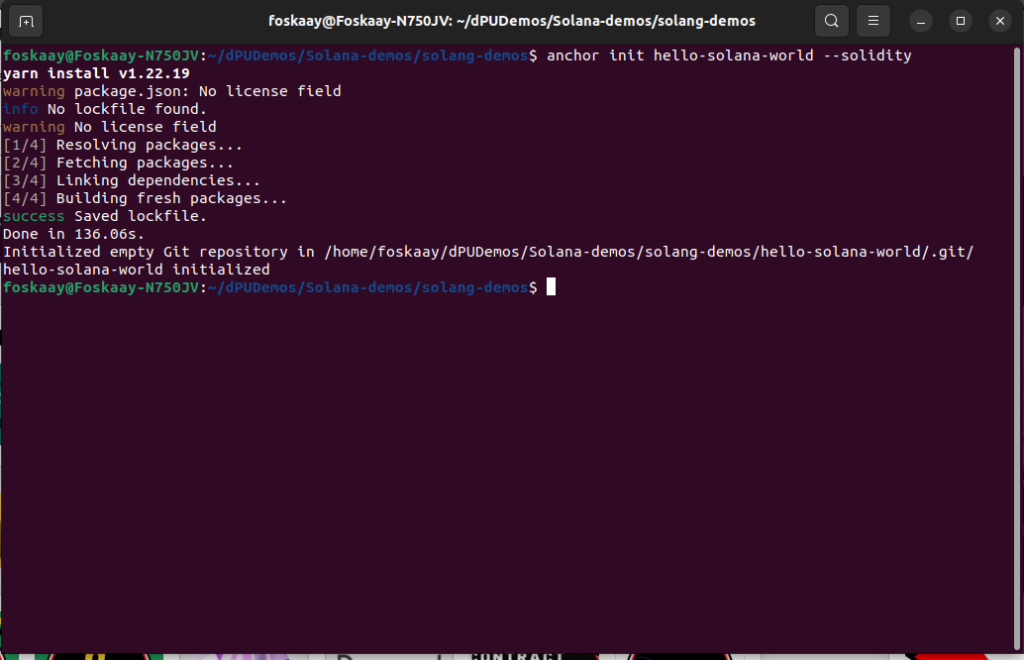The image size is (1024, 660).
Task: Close the terminal window
Action: click(1000, 22)
